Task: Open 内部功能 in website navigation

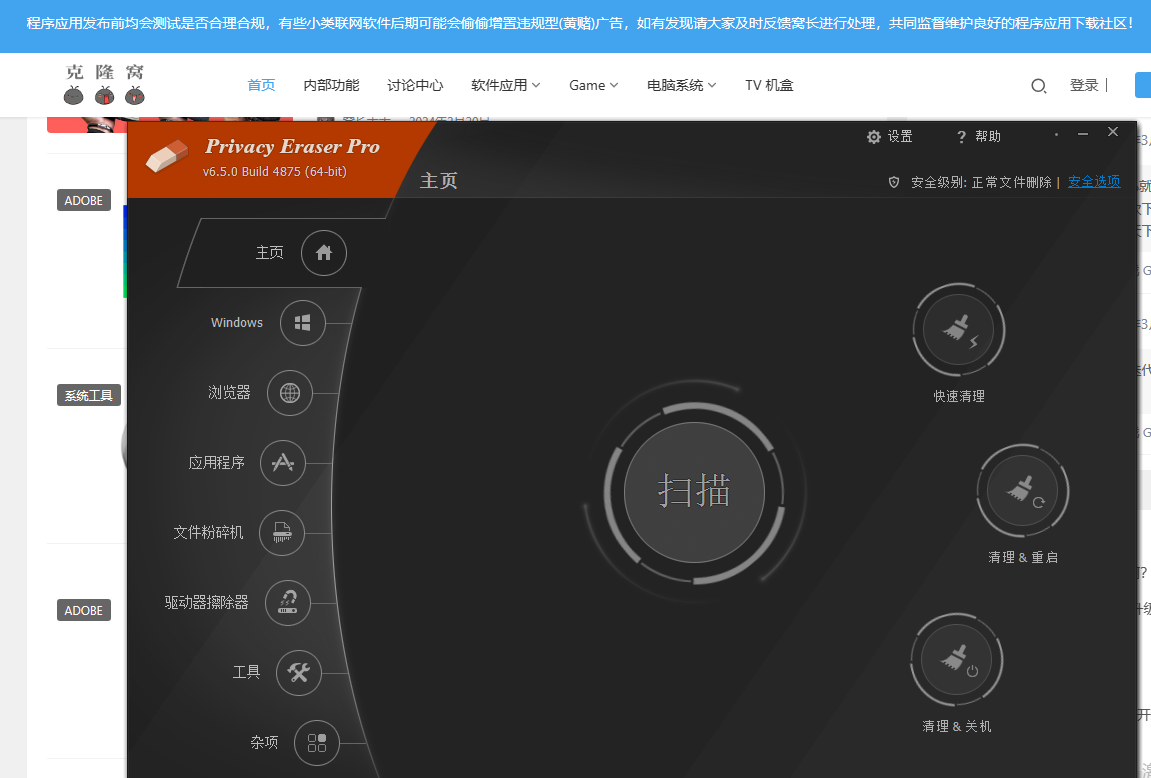Action: pos(331,85)
